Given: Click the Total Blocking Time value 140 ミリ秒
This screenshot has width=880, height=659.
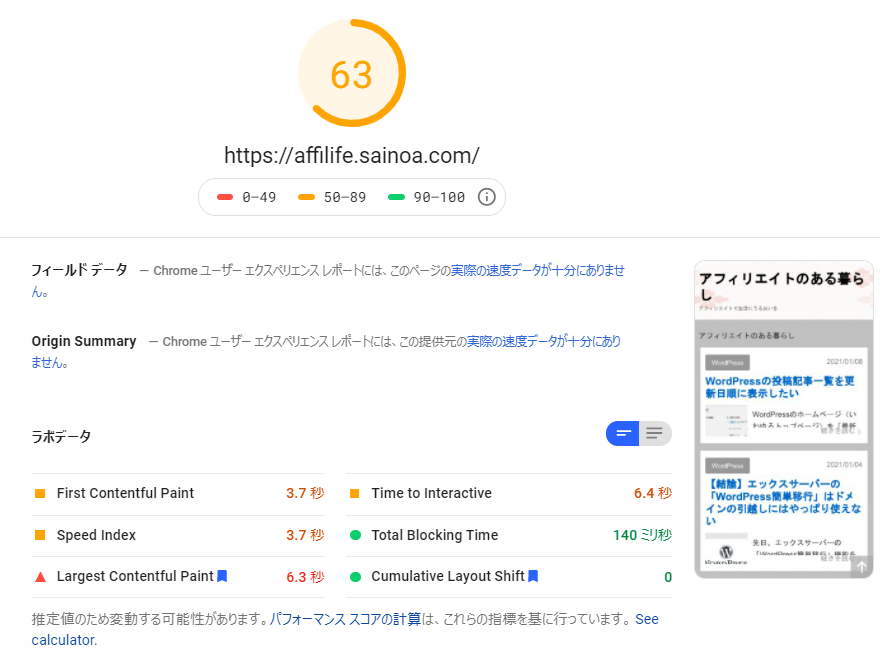Looking at the screenshot, I should tap(642, 535).
